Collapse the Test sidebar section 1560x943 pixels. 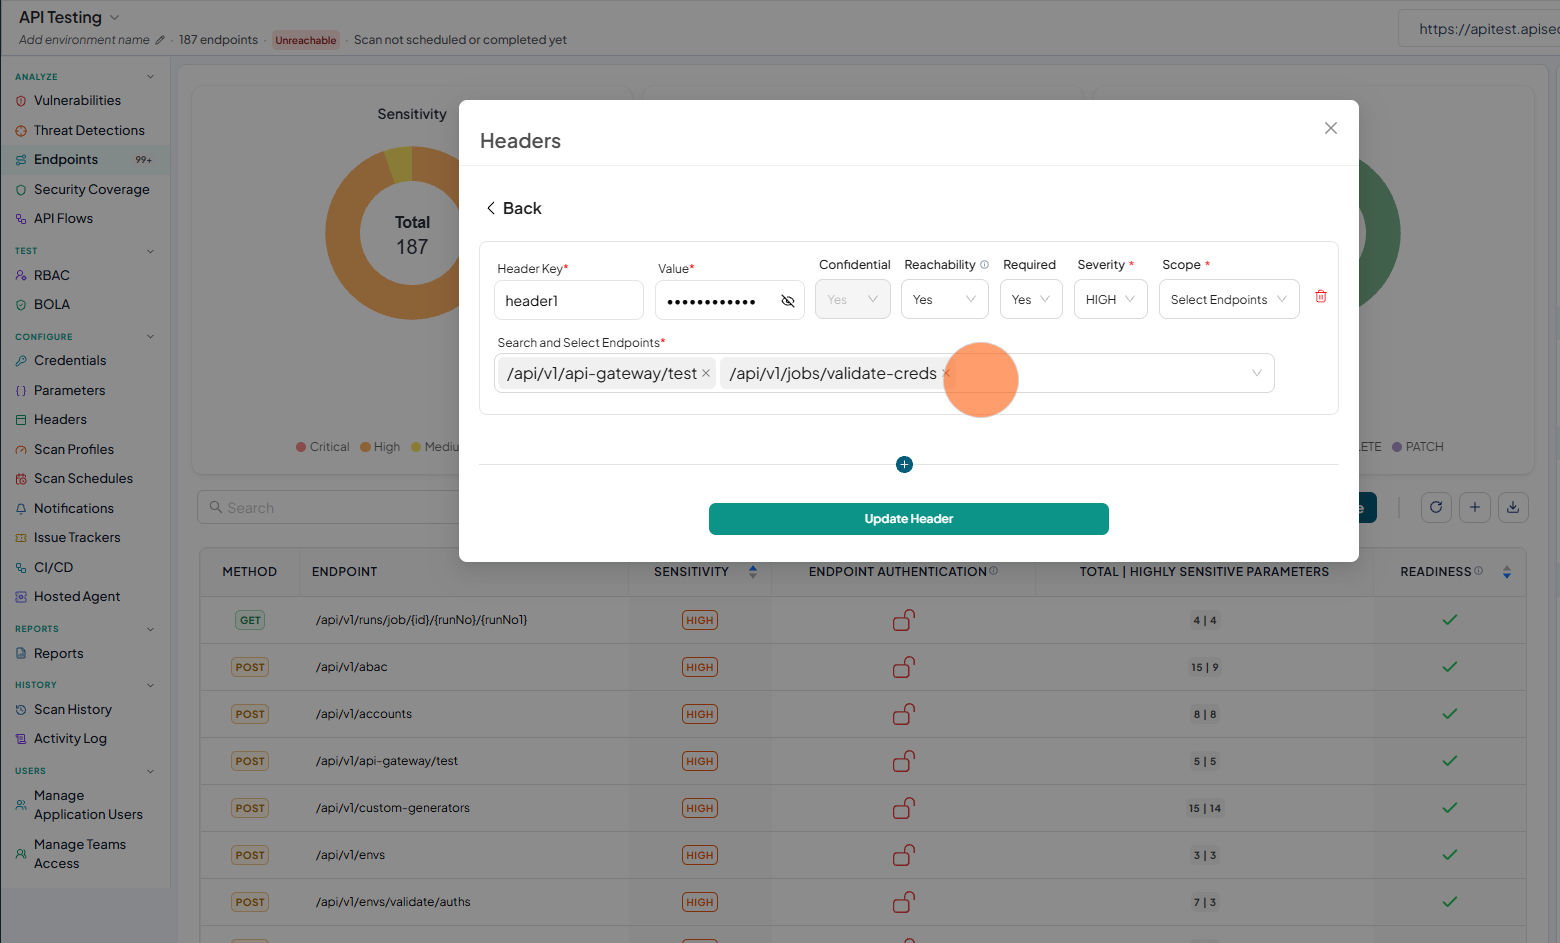click(151, 251)
